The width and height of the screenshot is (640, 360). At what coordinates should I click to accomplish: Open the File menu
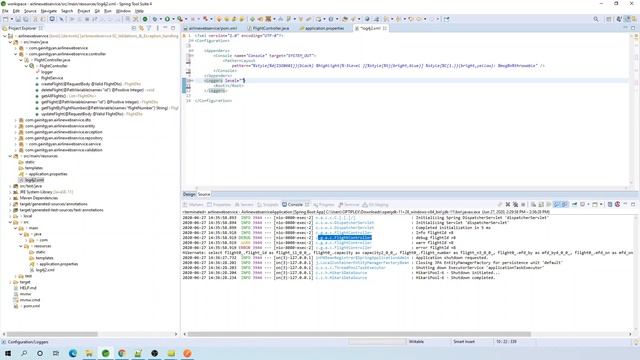coord(5,11)
